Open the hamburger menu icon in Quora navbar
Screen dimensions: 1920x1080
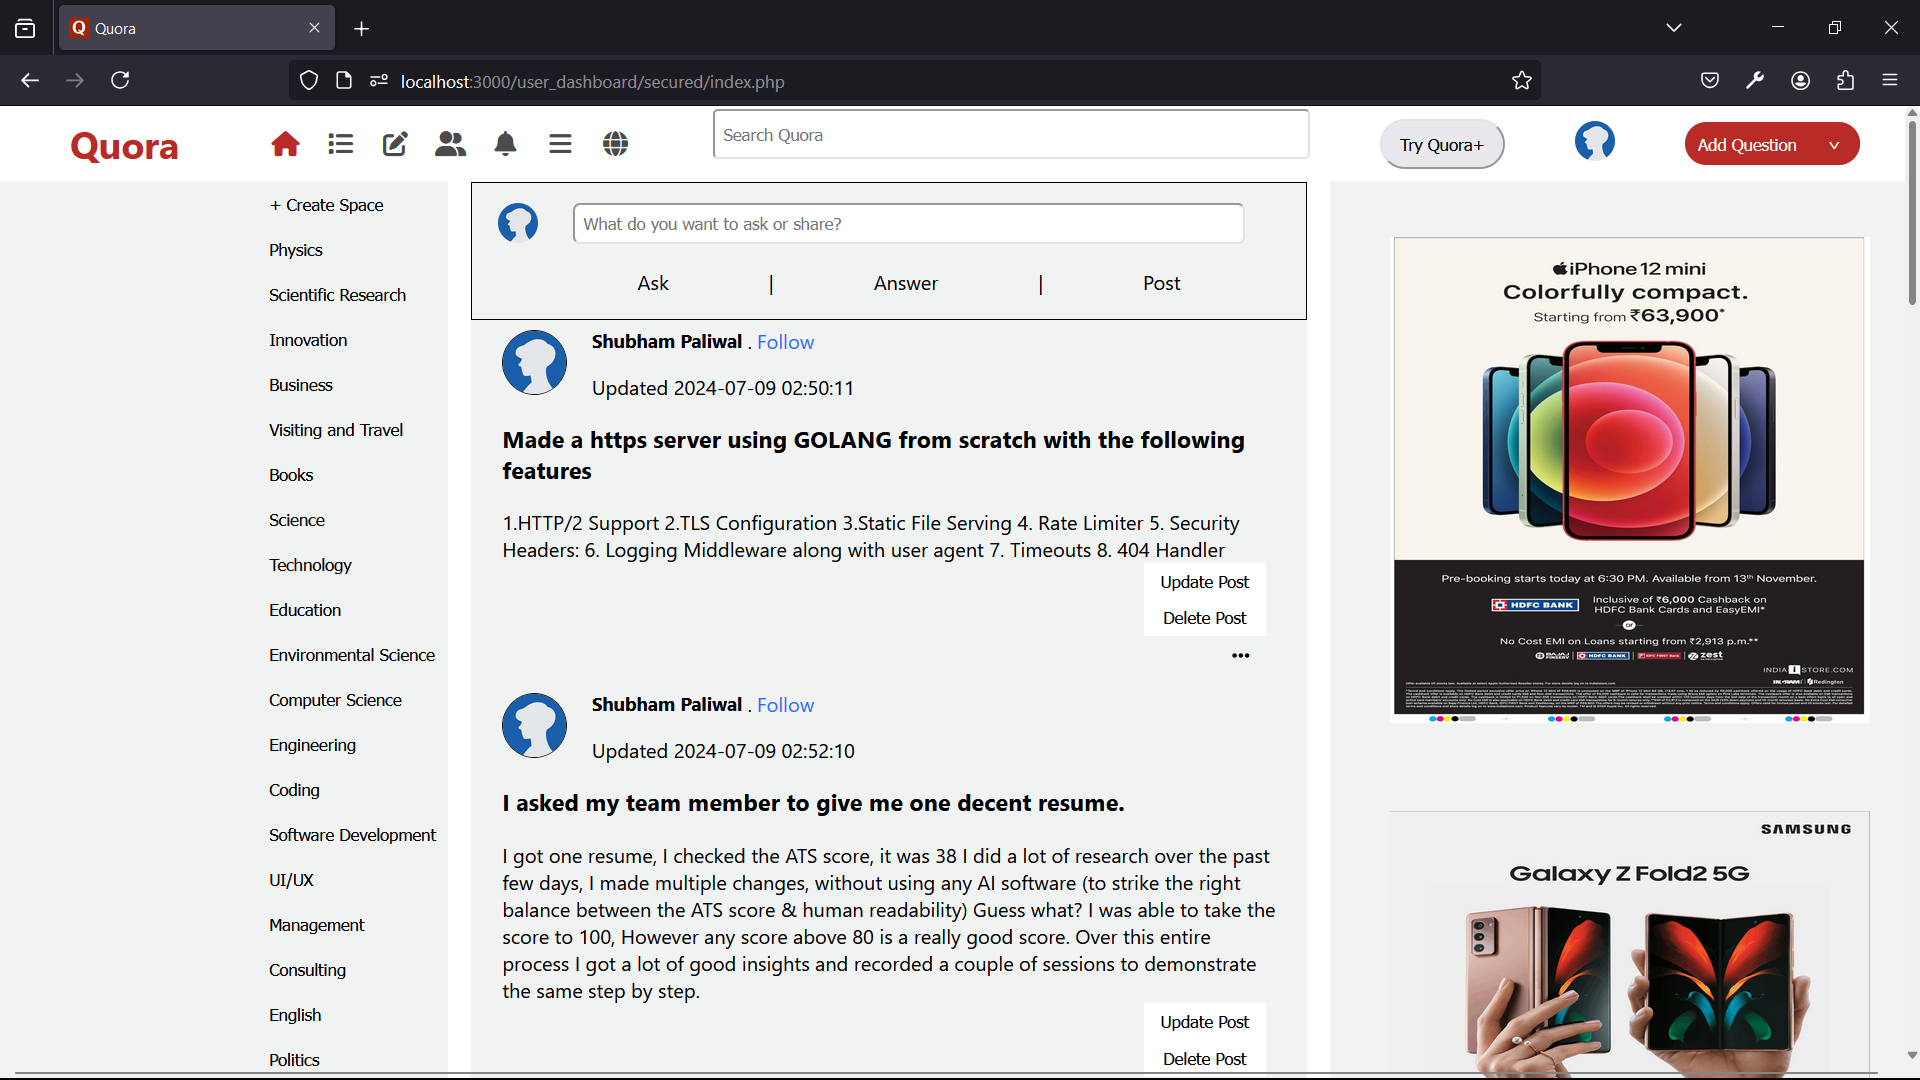coord(560,144)
